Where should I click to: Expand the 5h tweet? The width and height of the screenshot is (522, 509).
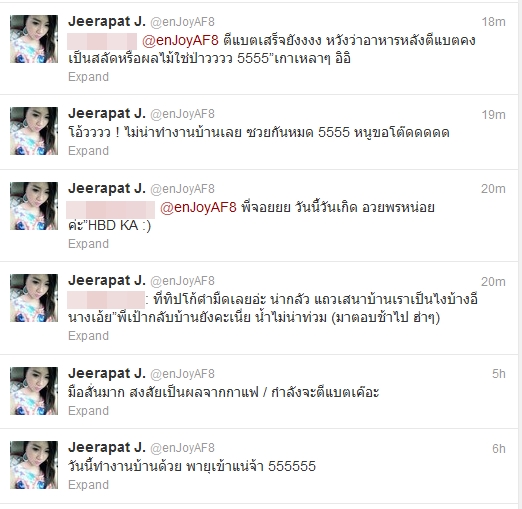tap(88, 411)
